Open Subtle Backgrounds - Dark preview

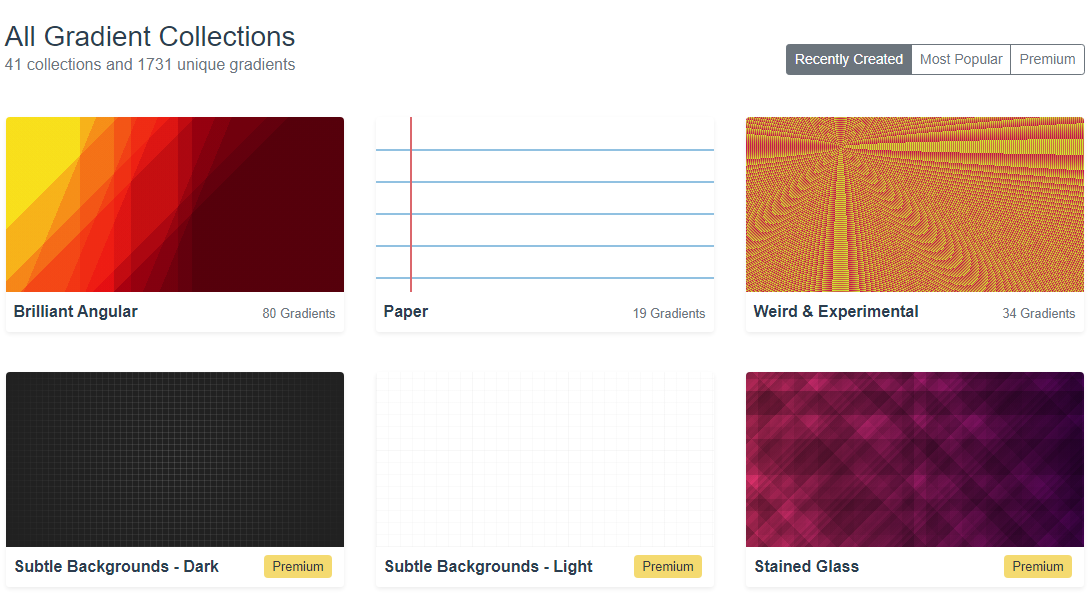(x=175, y=459)
